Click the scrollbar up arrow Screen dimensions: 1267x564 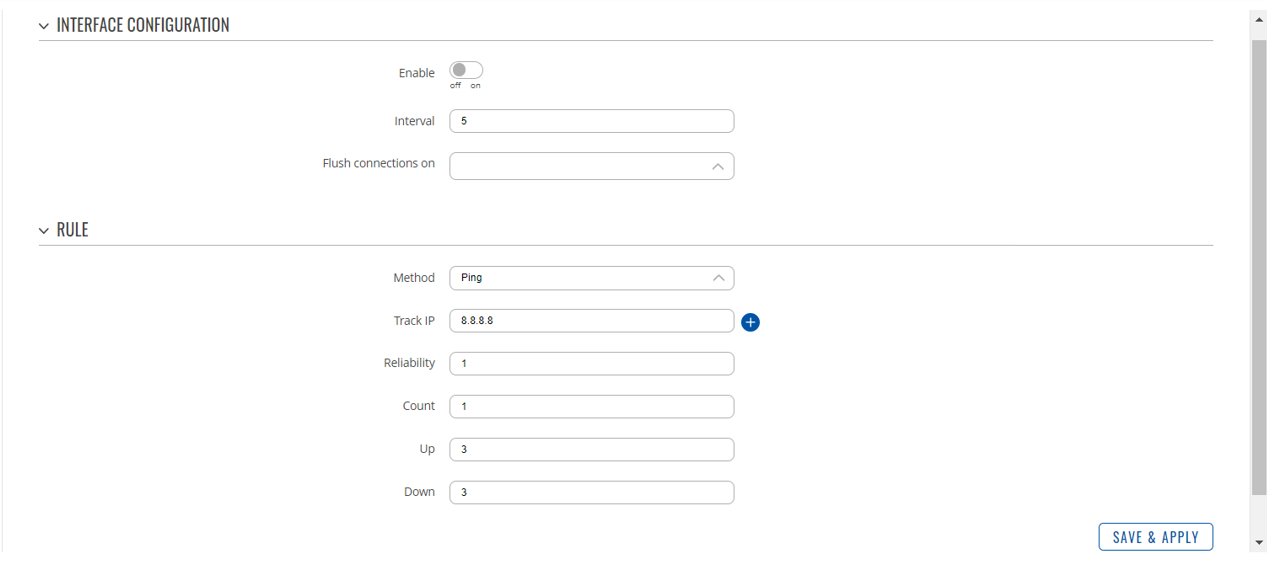1259,19
